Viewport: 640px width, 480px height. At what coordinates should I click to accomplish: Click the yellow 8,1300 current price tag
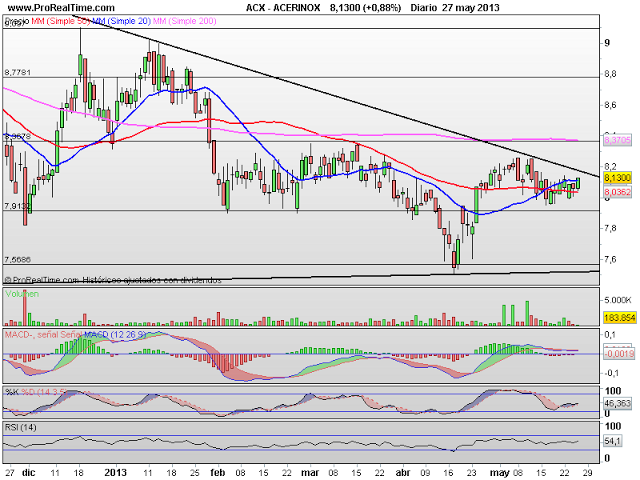618,178
